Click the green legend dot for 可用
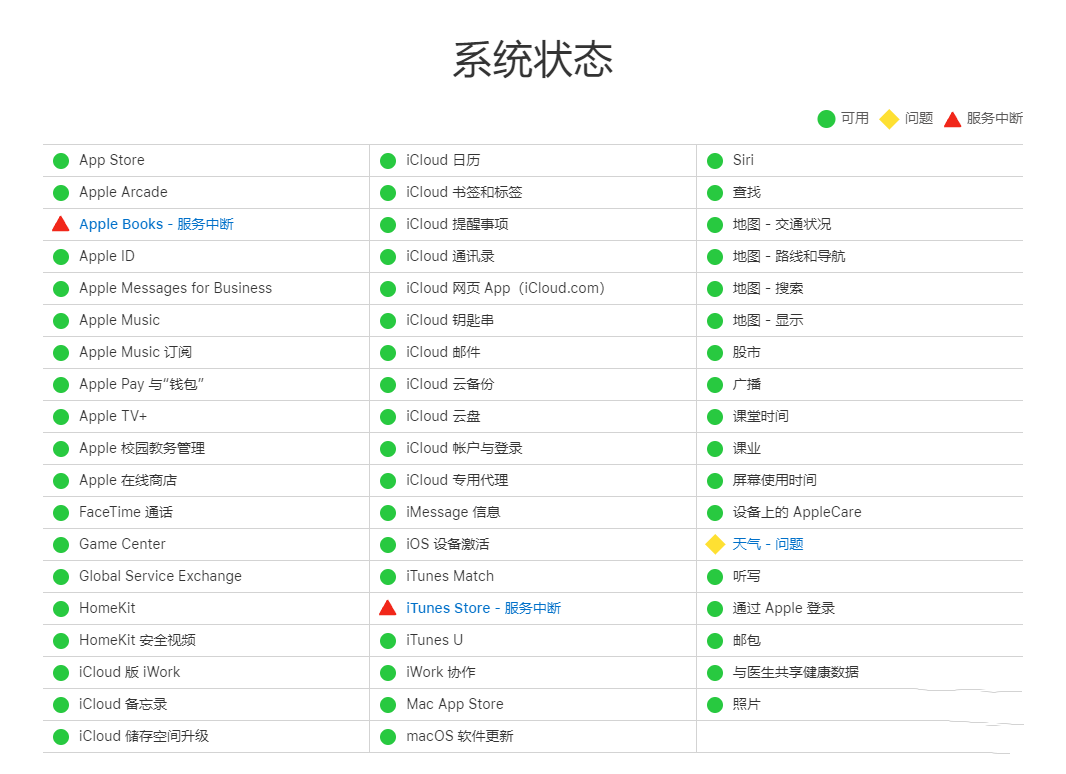Image resolution: width=1066 pixels, height=774 pixels. coord(826,118)
